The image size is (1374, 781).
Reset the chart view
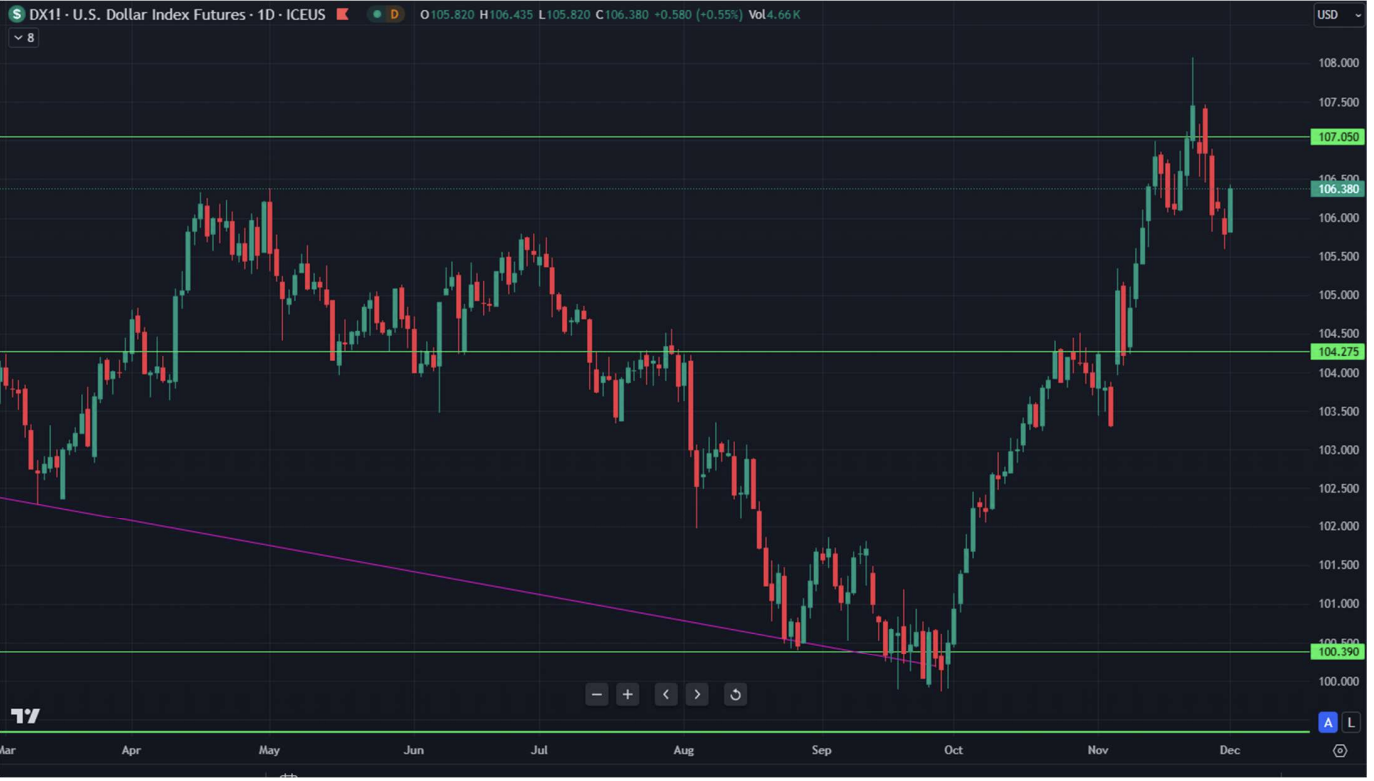coord(735,695)
